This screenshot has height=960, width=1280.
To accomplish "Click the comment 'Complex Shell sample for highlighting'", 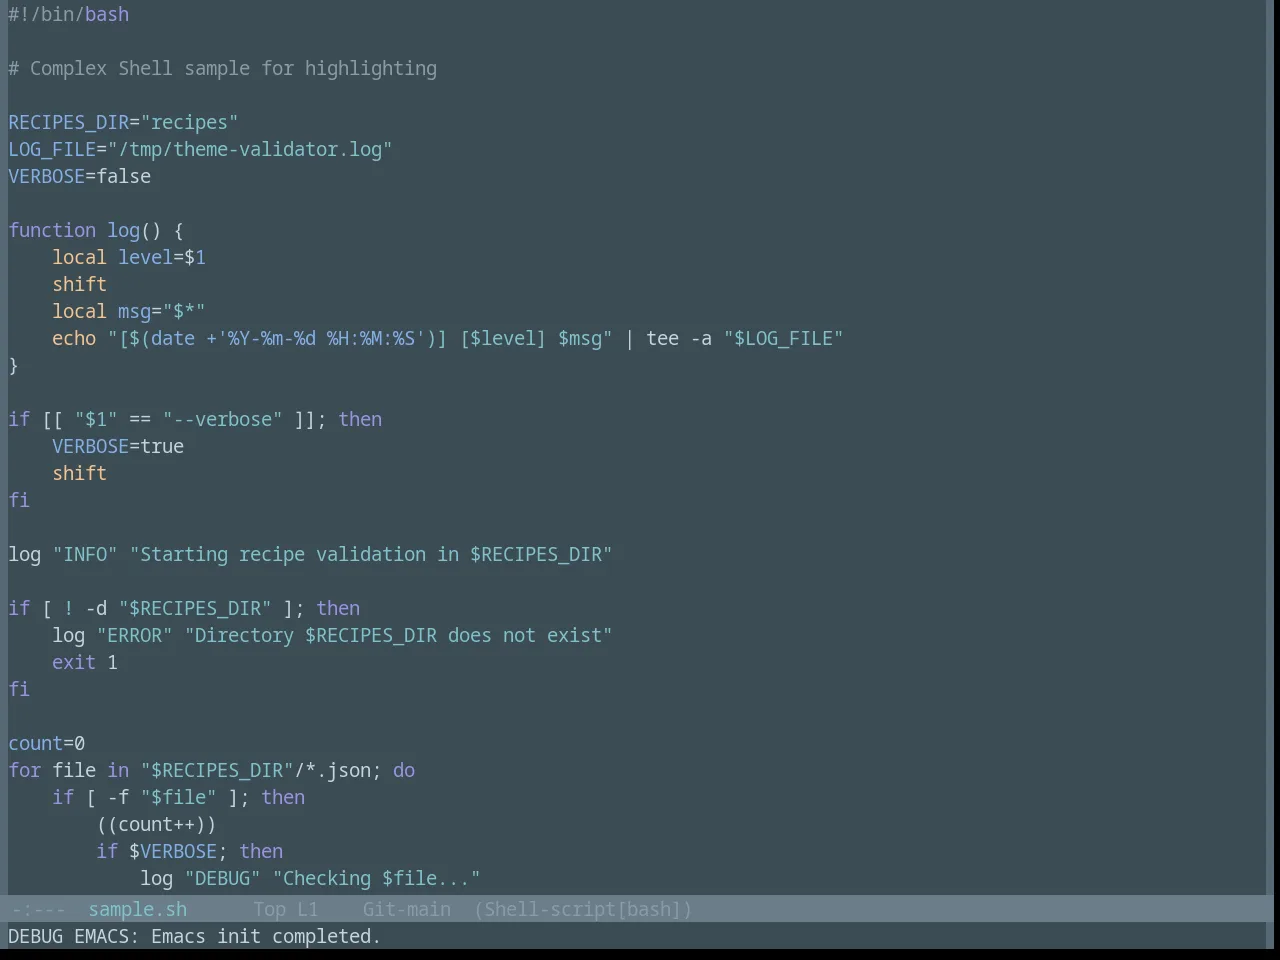I will [x=223, y=68].
